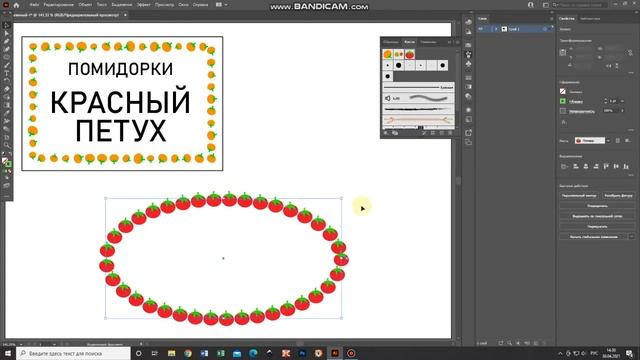Switch to the Образцы swatches tab

coord(391,42)
